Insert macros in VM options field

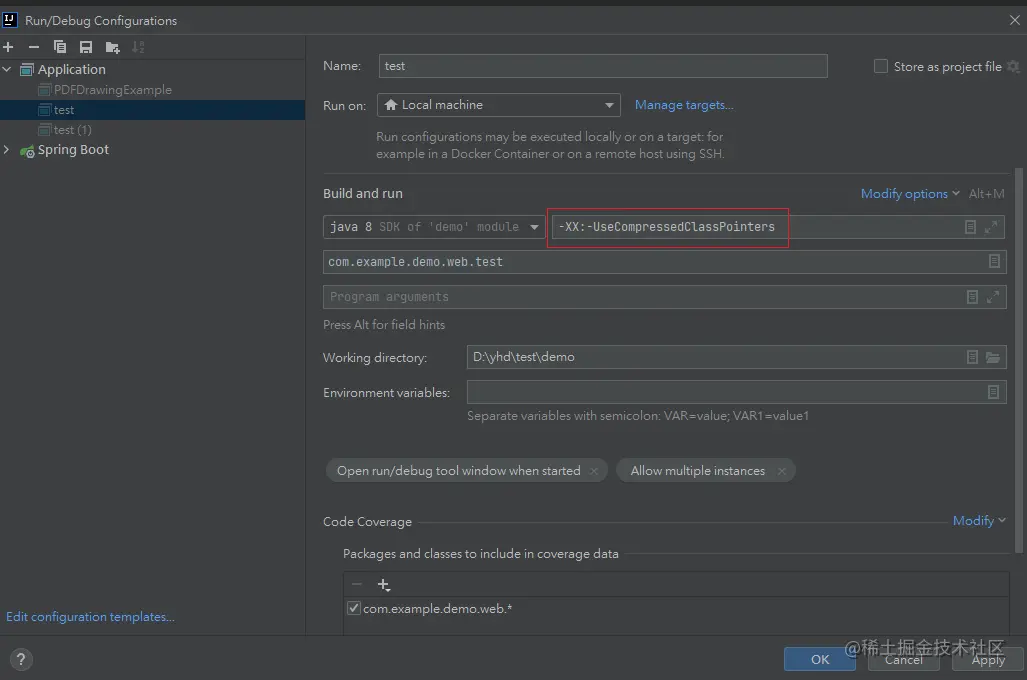(971, 227)
